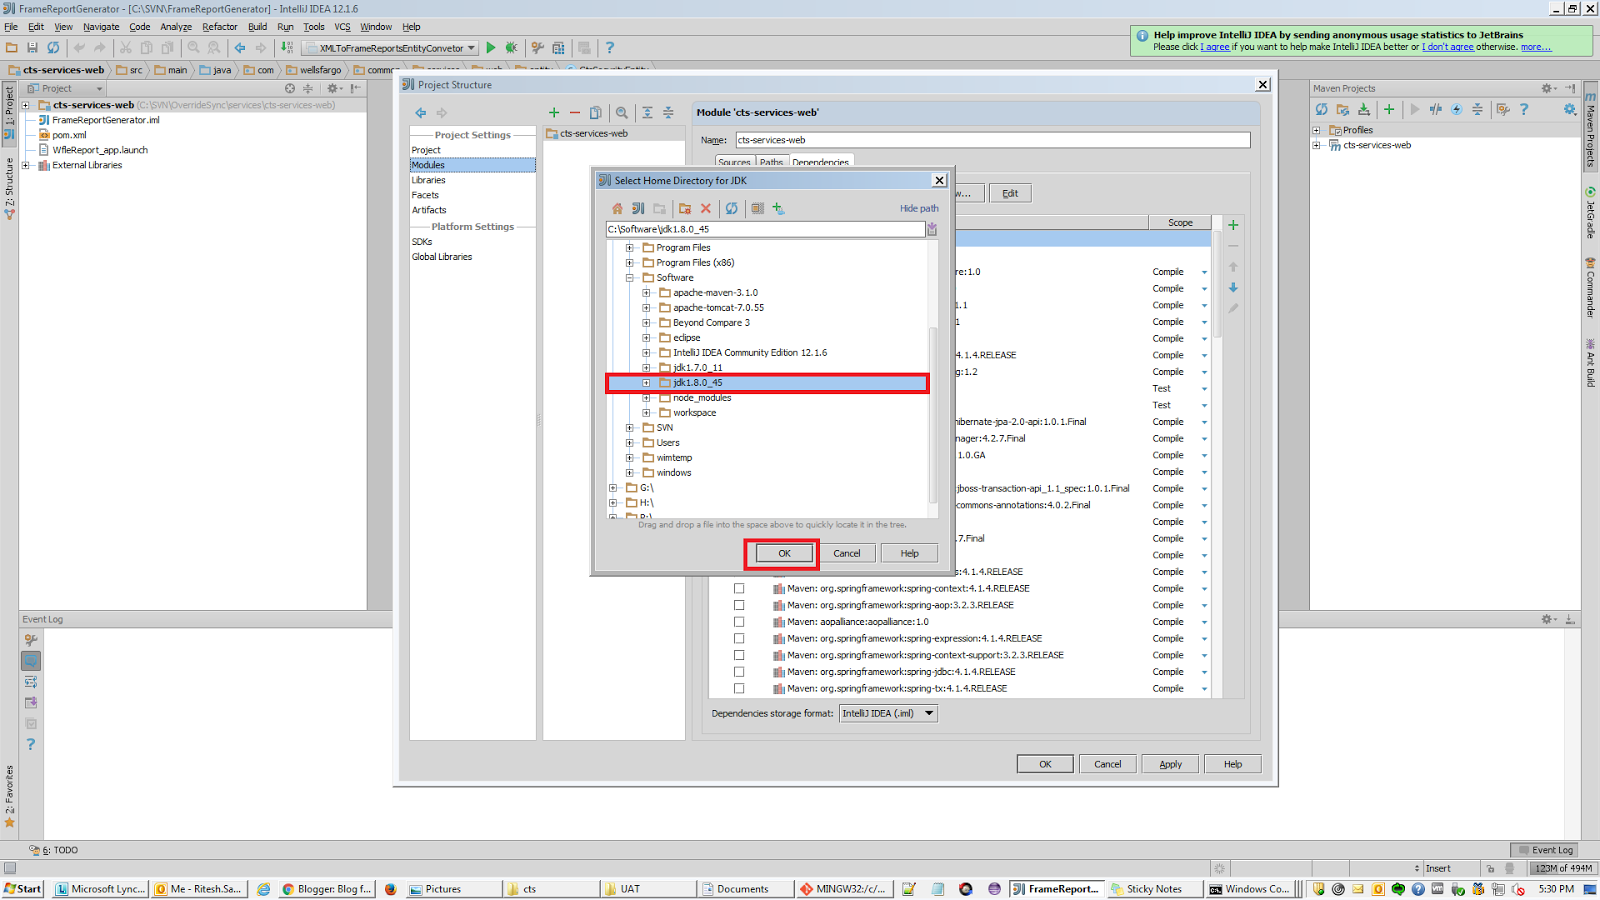Open the Dependencies storage format dropdown

(x=928, y=713)
